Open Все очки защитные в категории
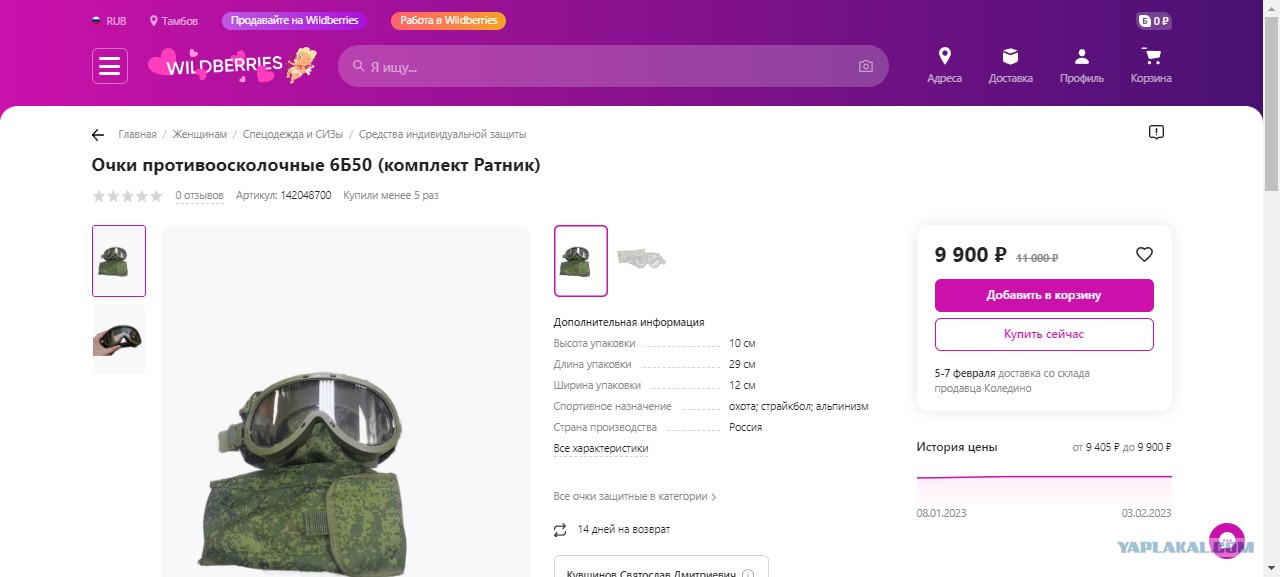The width and height of the screenshot is (1280, 577). click(635, 496)
